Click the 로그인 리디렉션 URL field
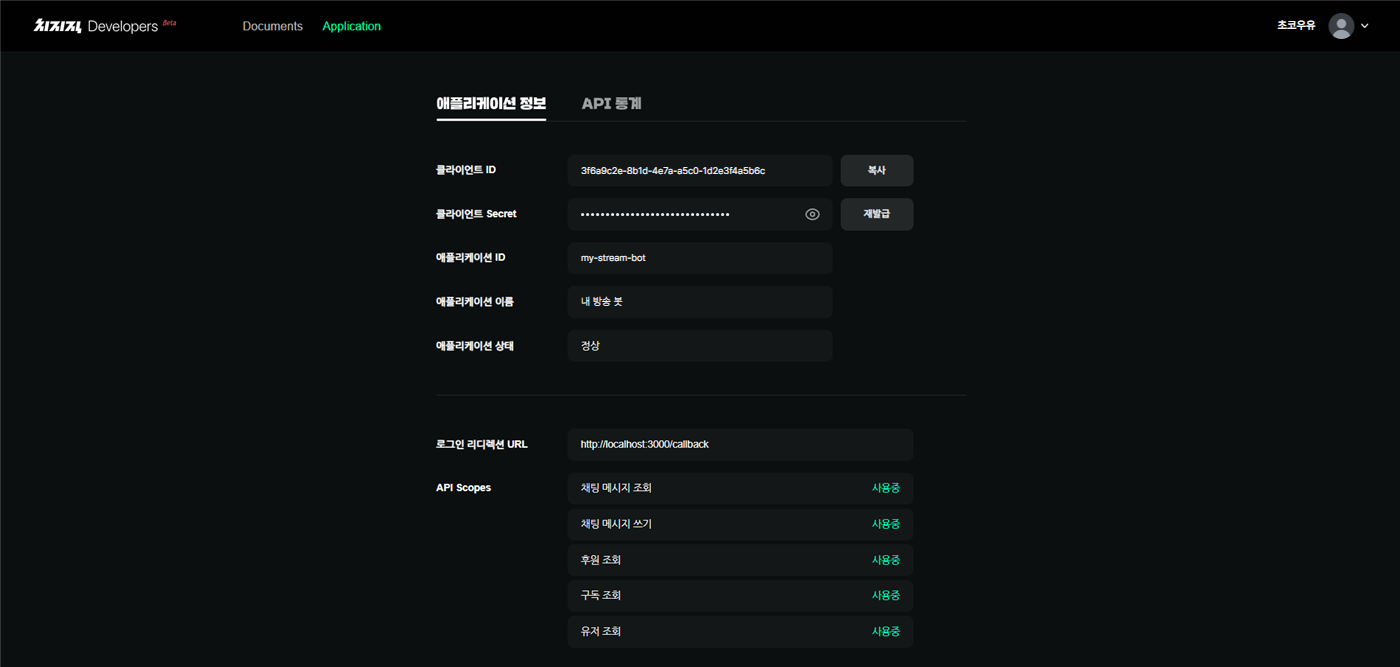 click(740, 444)
